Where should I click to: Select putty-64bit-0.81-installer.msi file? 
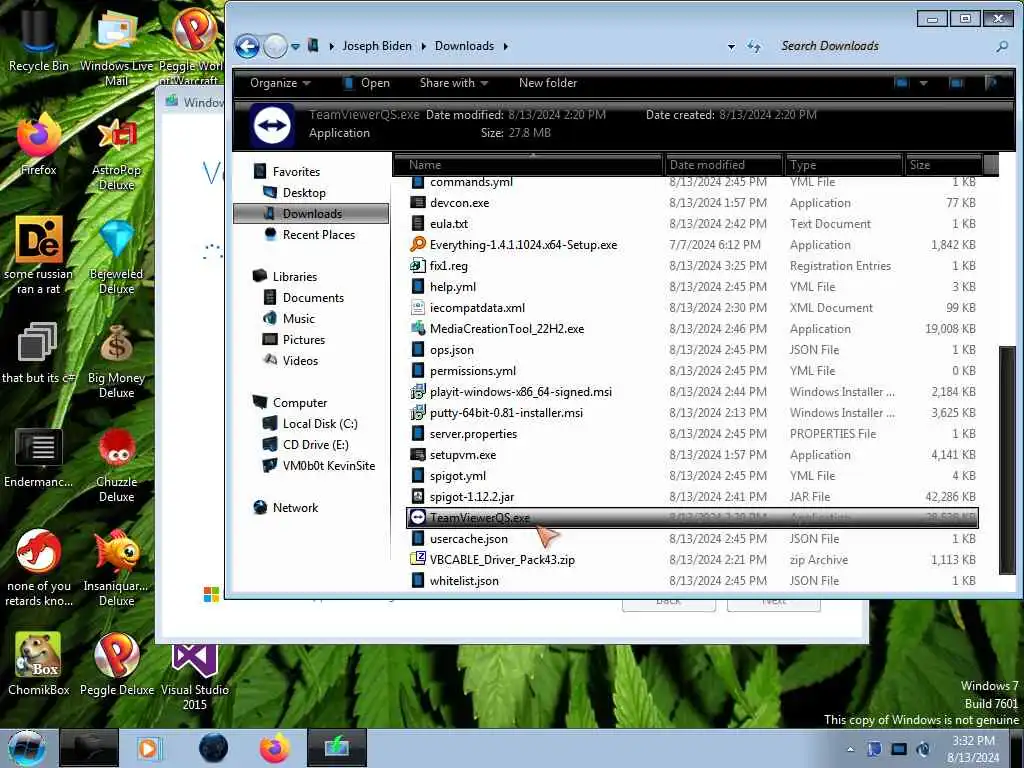click(x=506, y=413)
